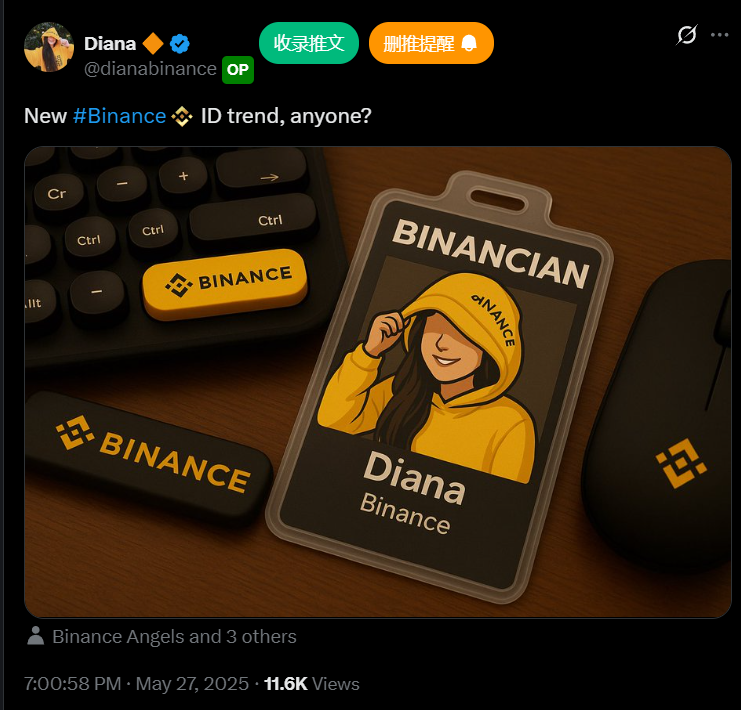Click the 11.6K Views count
The height and width of the screenshot is (710, 741).
[x=311, y=684]
